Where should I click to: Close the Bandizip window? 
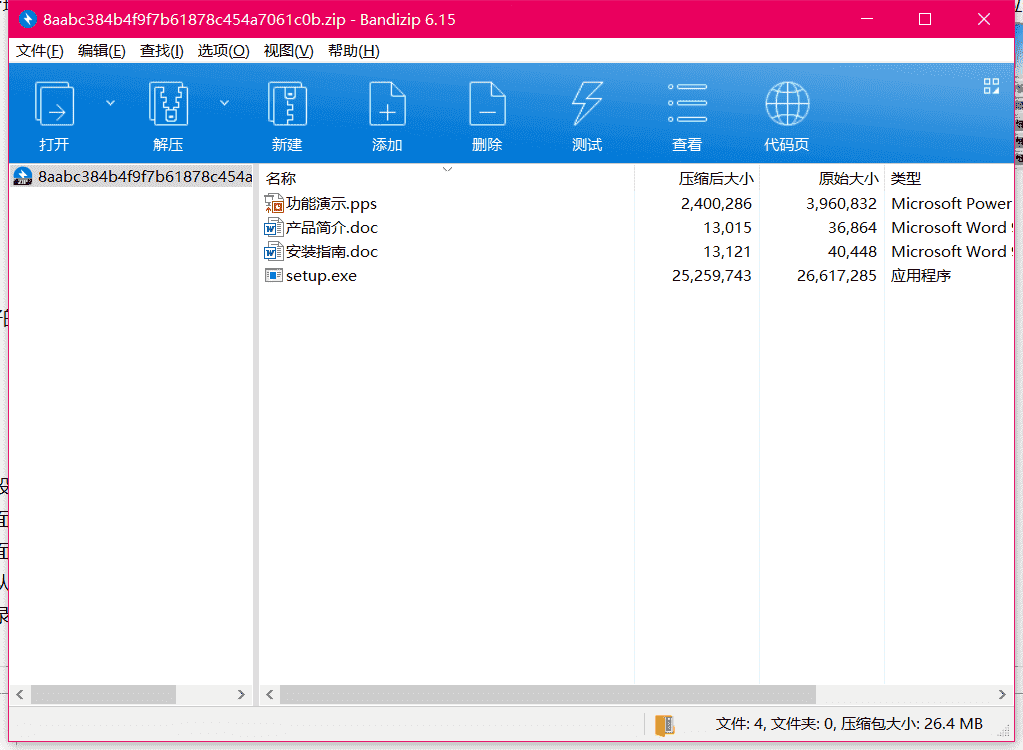(984, 20)
